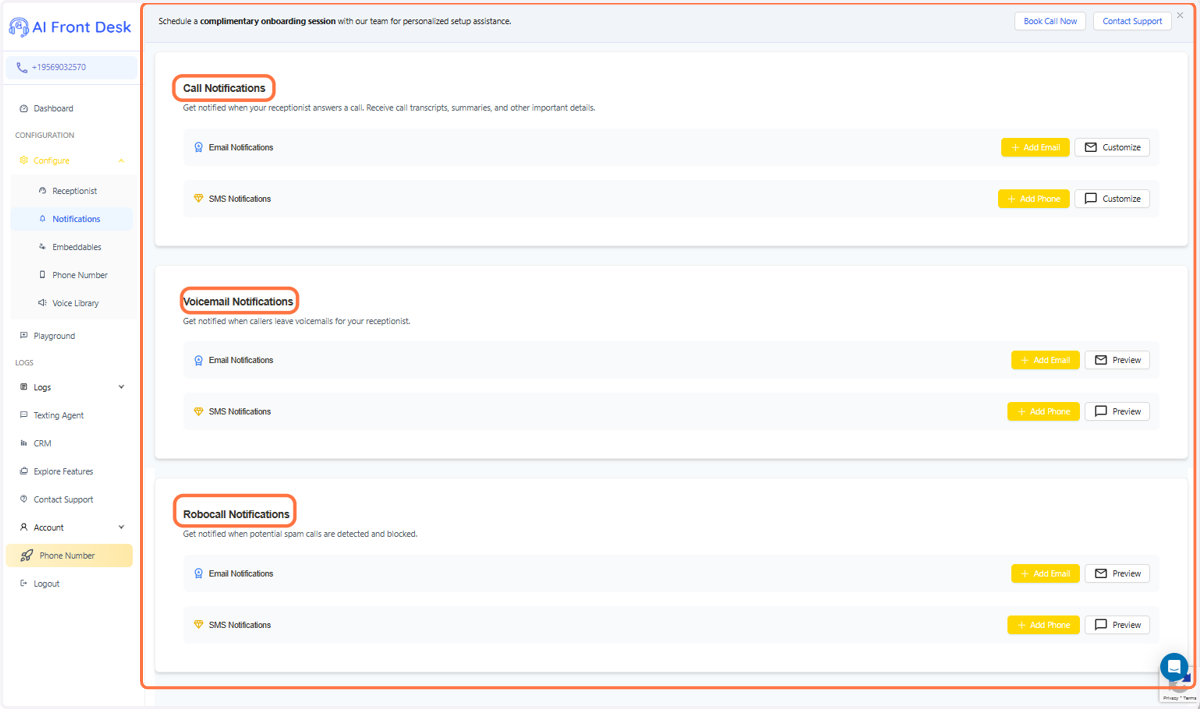This screenshot has width=1200, height=709.
Task: Click the gem icon beside Robocall SMS Notifications
Action: [x=198, y=625]
